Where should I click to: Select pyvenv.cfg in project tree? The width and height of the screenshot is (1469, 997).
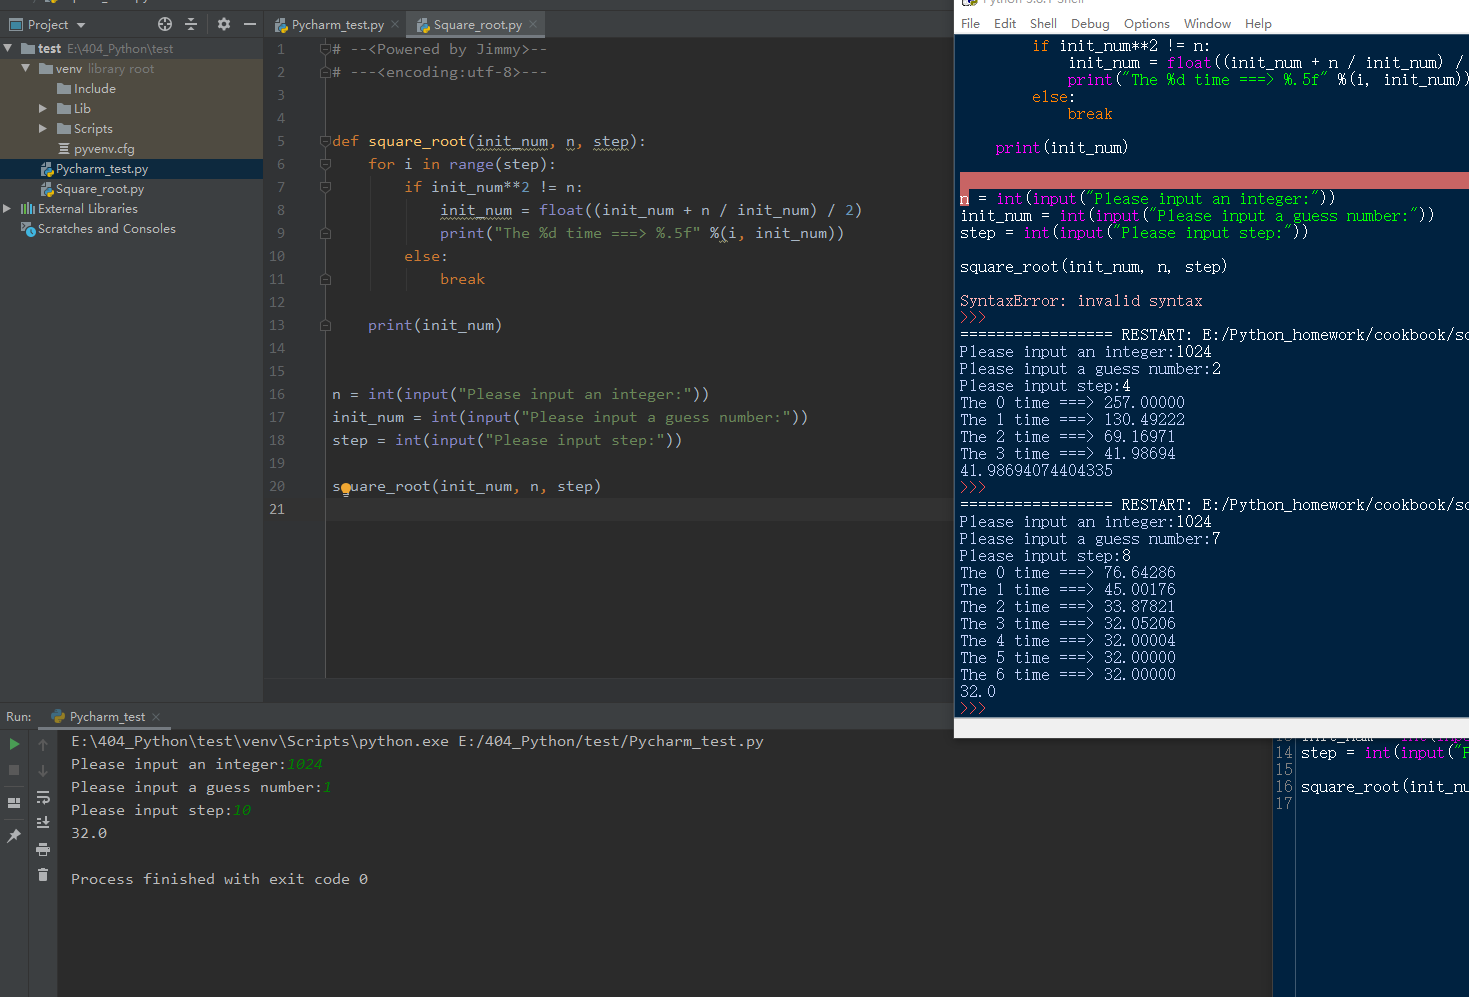click(x=96, y=148)
